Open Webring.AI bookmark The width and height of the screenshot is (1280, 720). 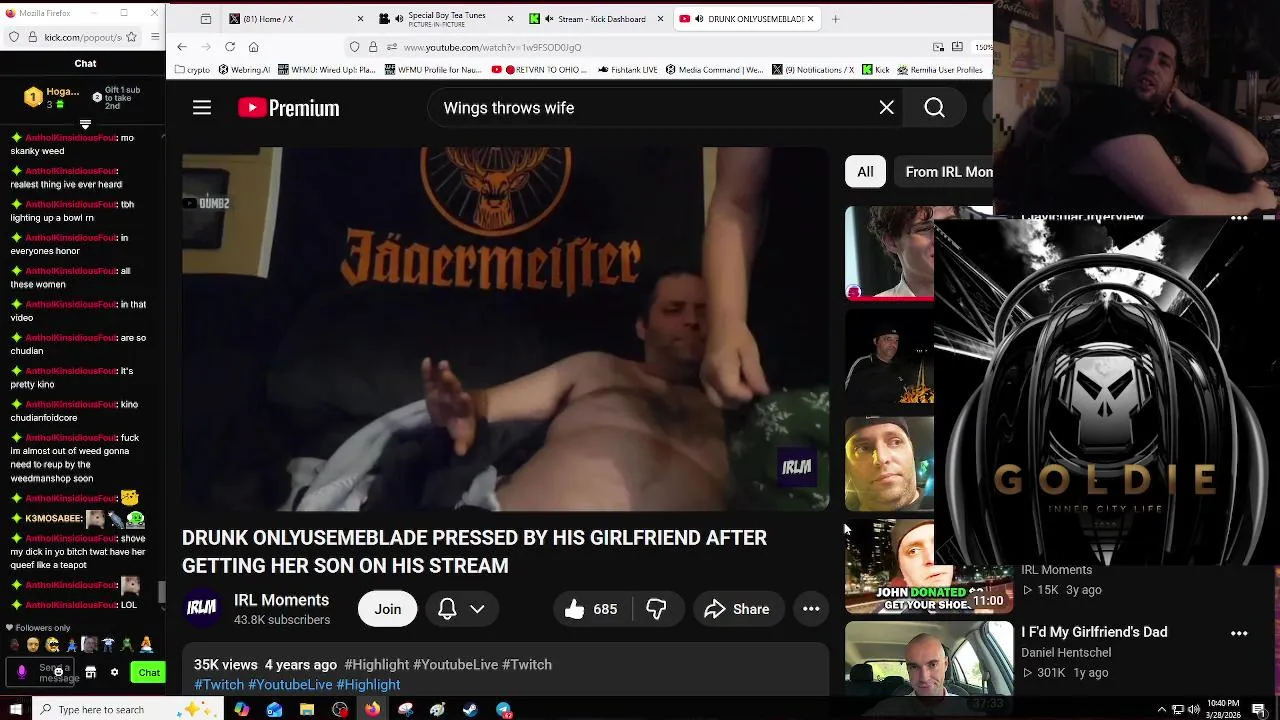244,70
